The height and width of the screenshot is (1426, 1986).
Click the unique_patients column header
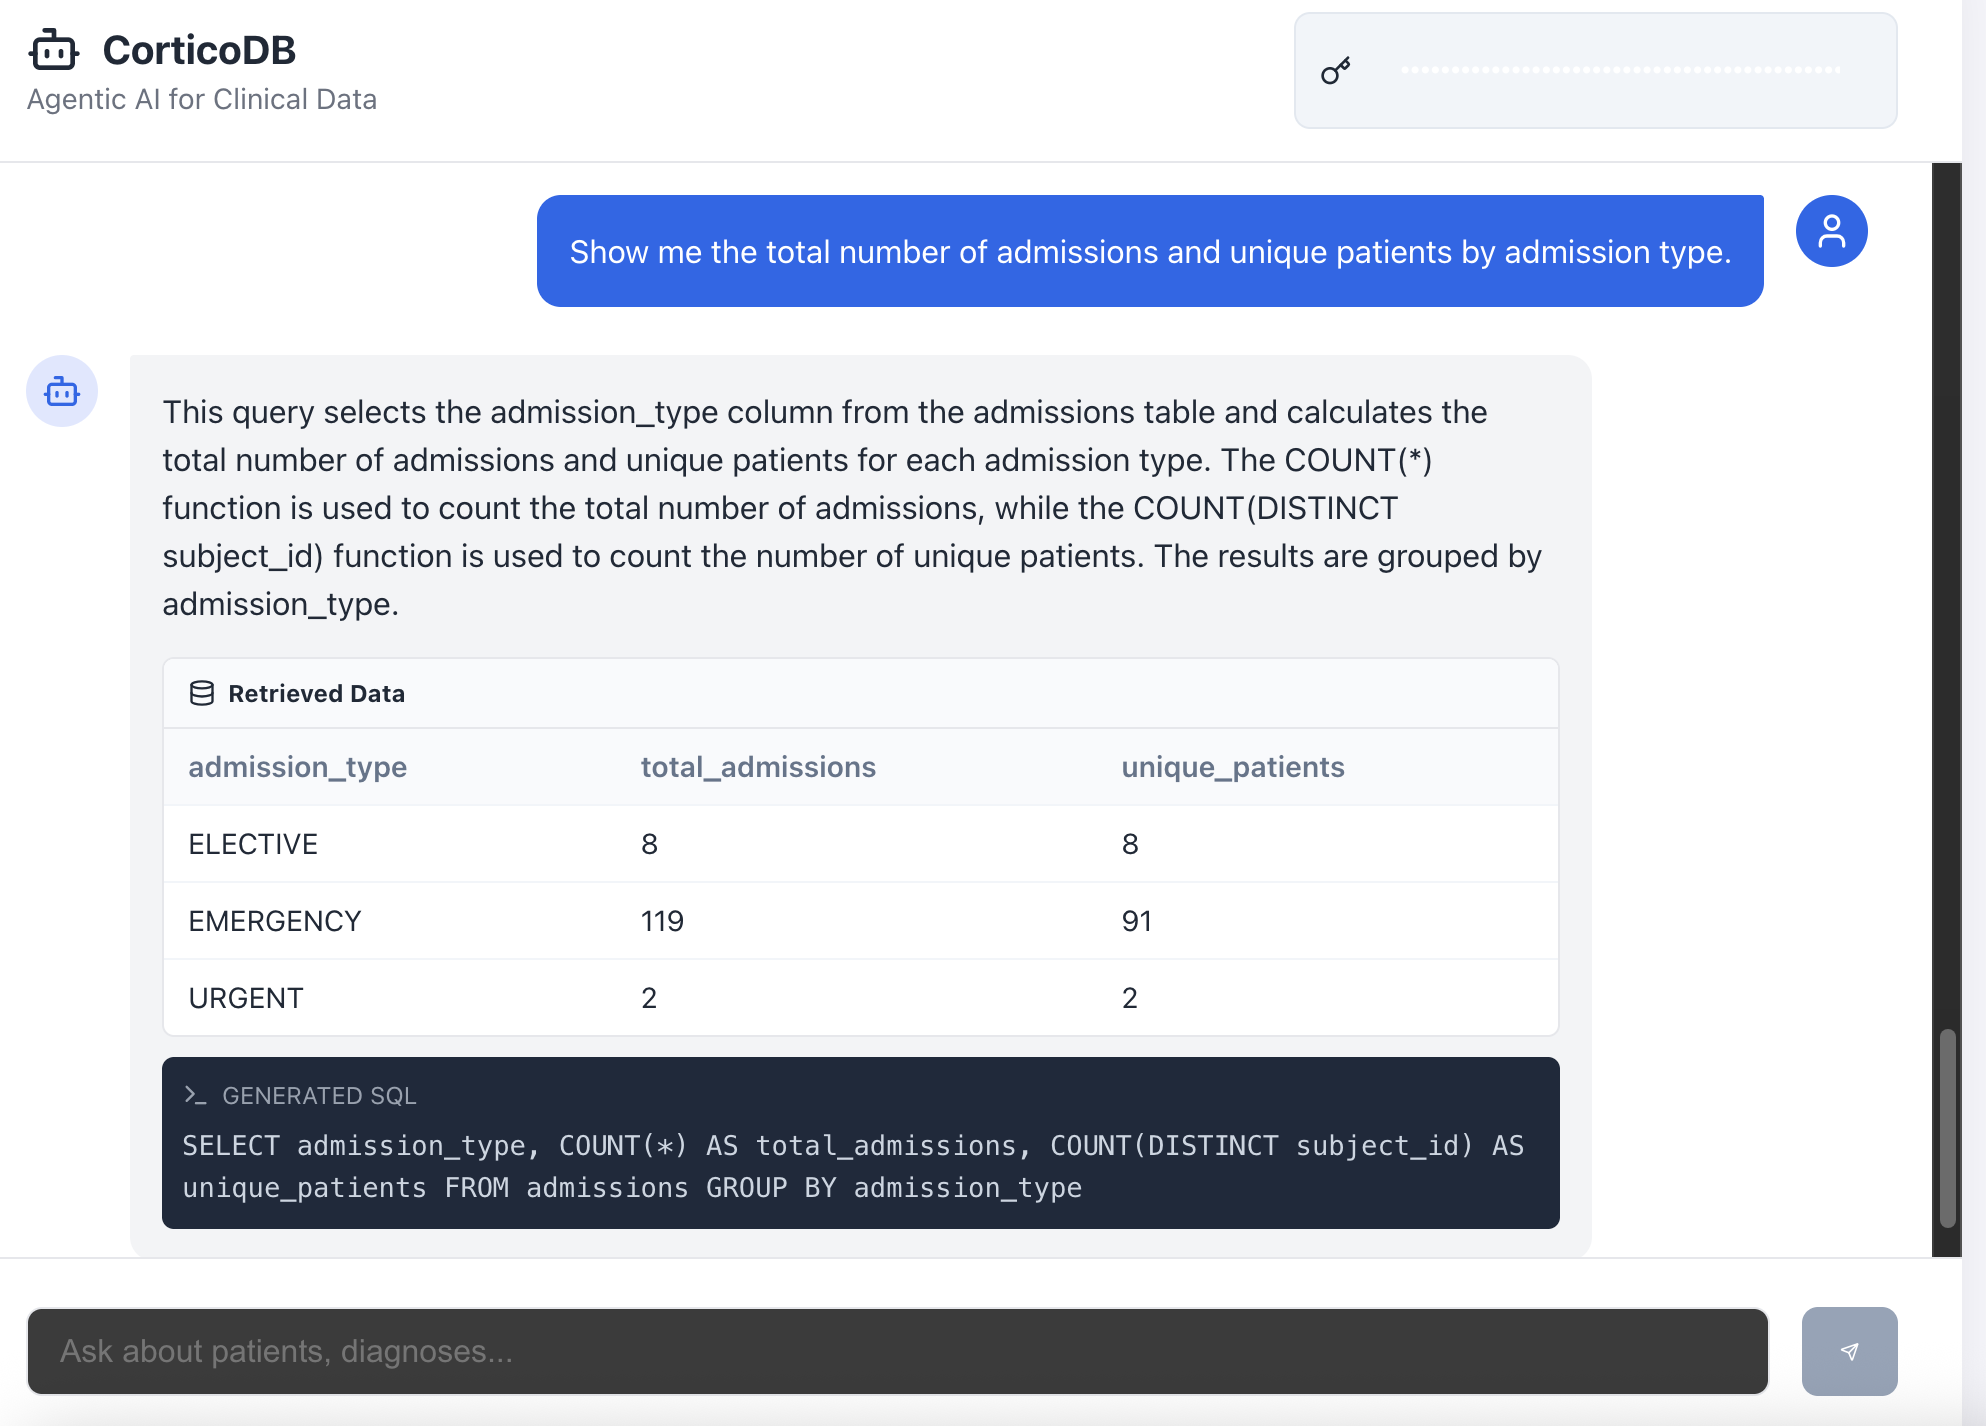1232,767
